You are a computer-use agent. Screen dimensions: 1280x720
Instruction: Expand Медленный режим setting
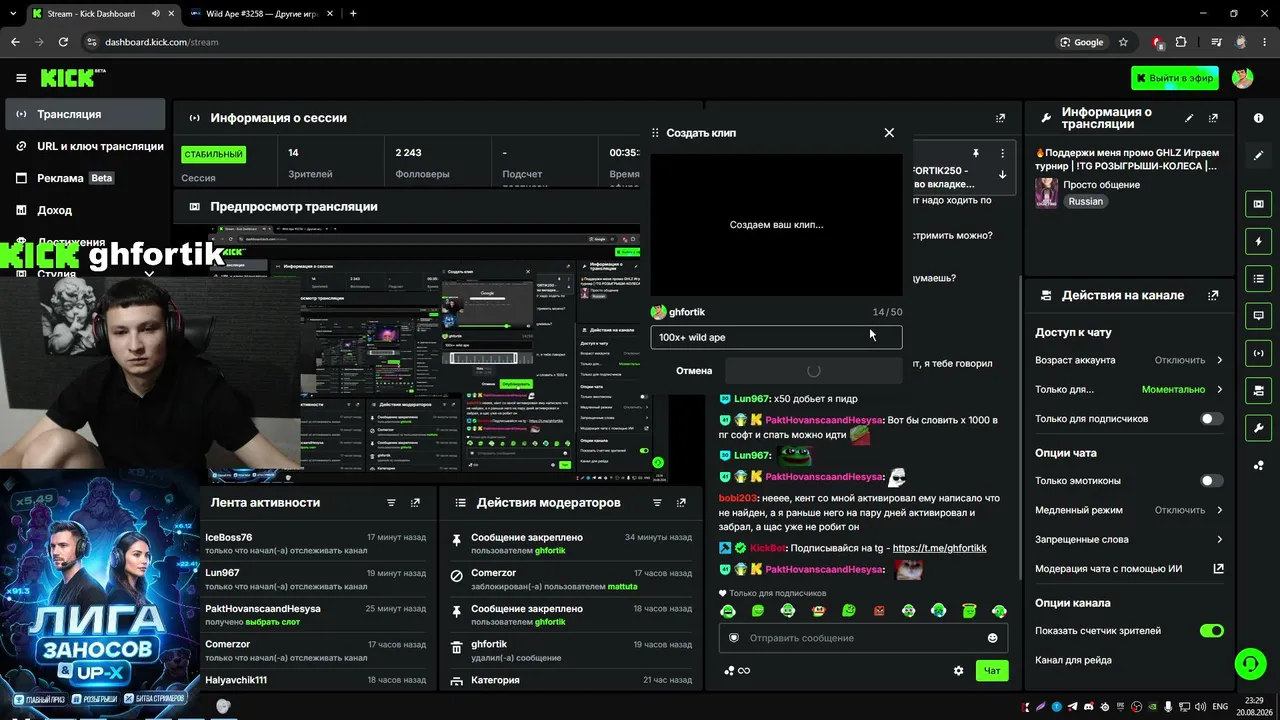1129,510
